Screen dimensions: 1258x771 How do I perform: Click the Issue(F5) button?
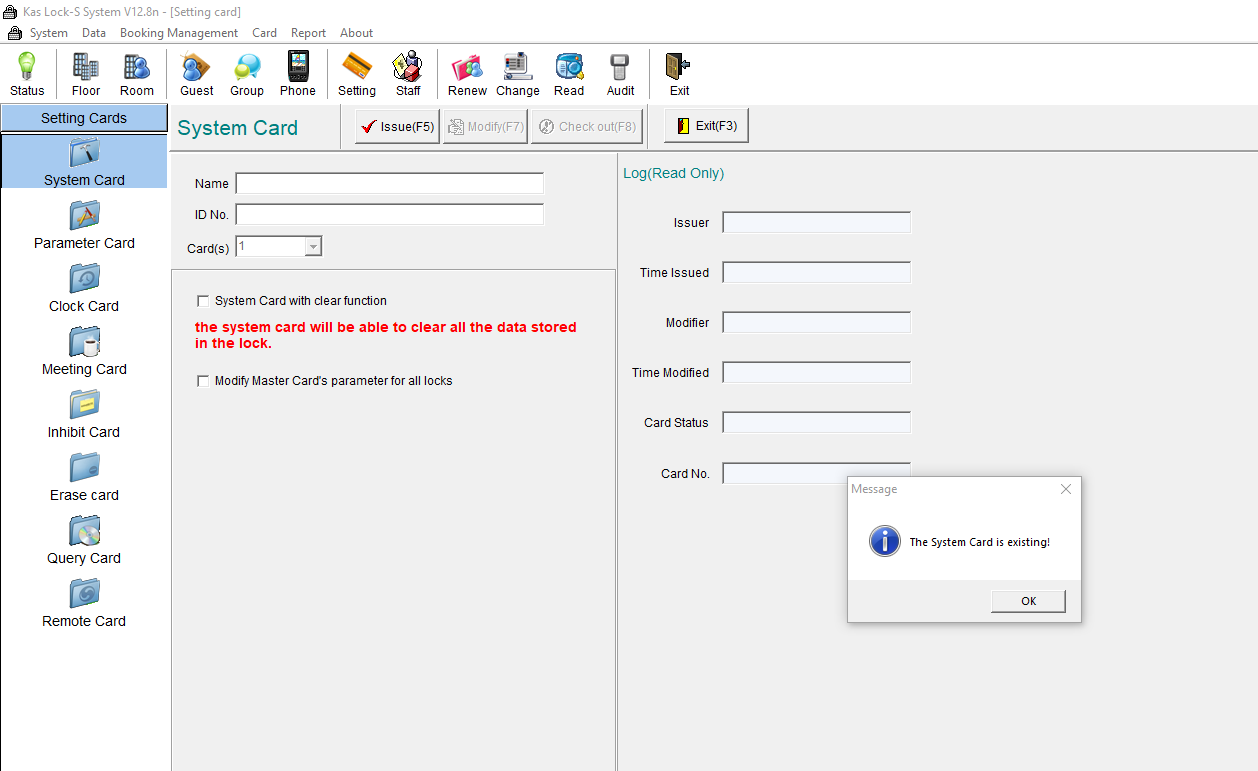coord(398,127)
